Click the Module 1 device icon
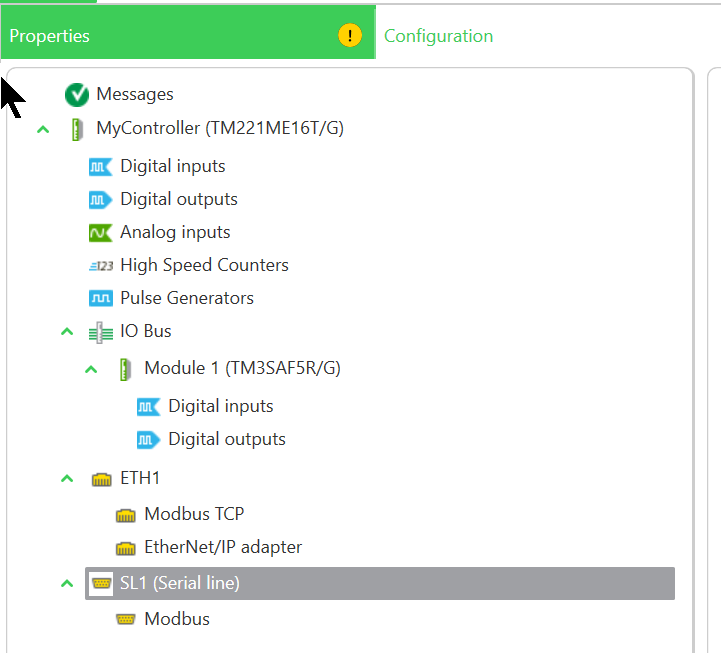721x653 pixels. tap(125, 369)
